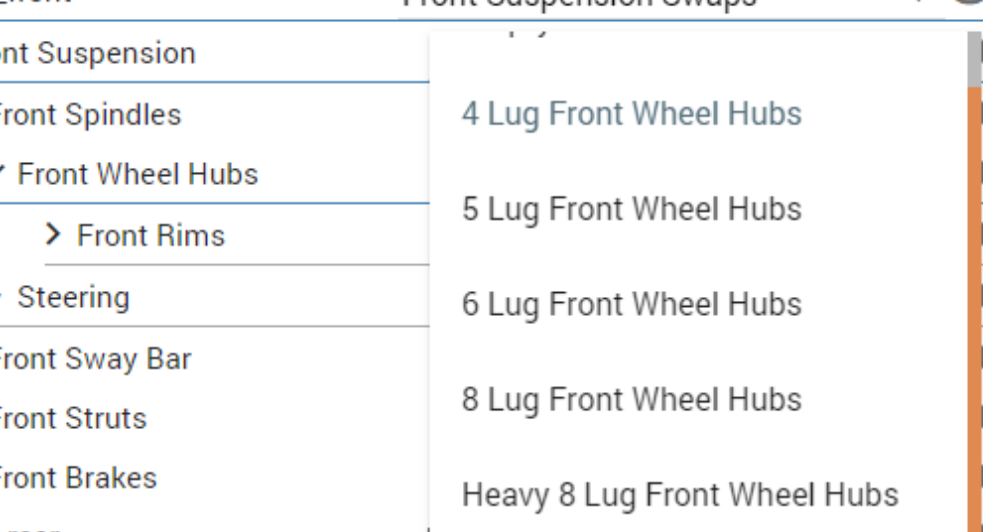
Task: Select the Front Rims tree entry
Action: pyautogui.click(x=151, y=236)
